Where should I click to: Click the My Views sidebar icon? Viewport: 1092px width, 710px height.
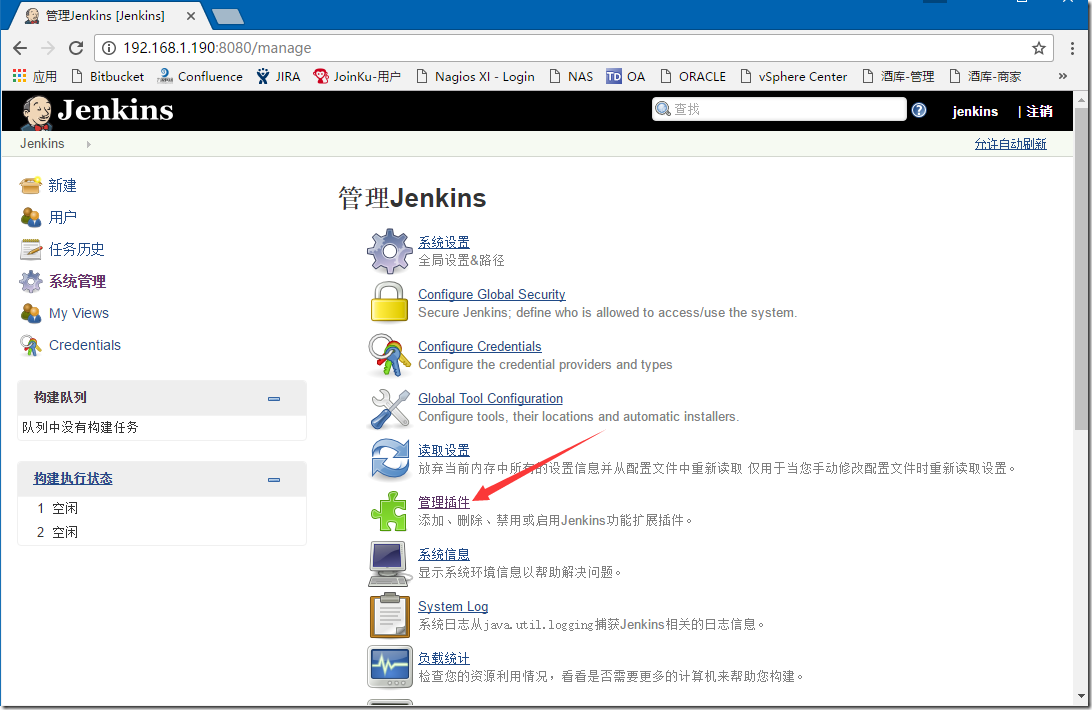coord(31,314)
